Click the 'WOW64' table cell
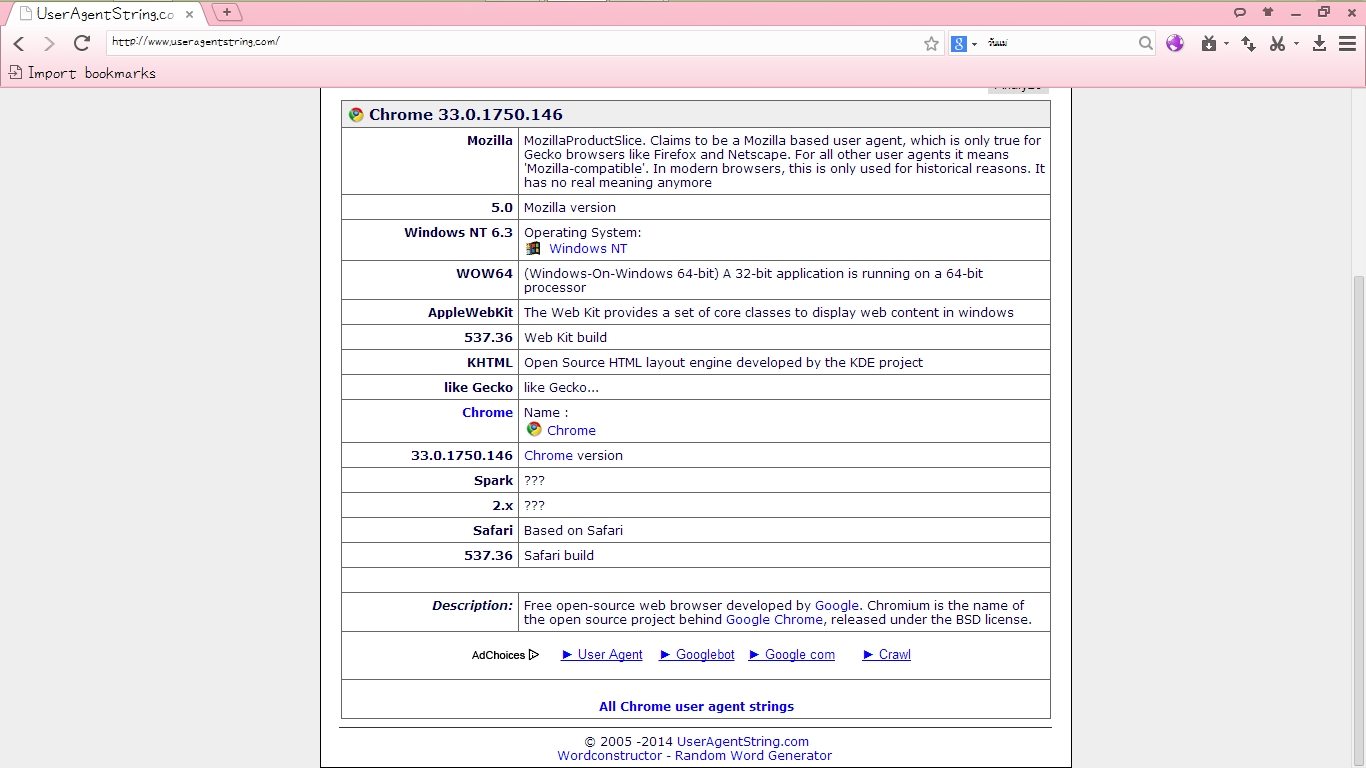 (x=430, y=280)
